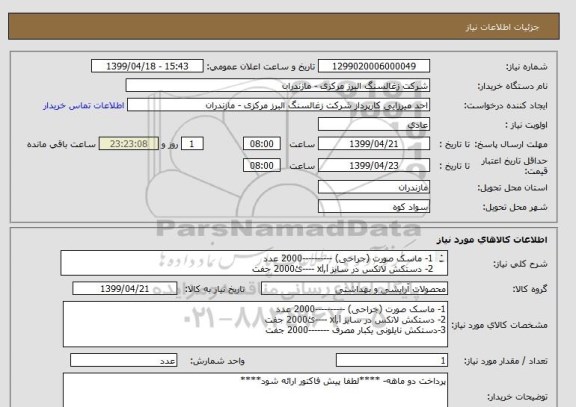Click the تاریخ و ساعت اعلان عمومی label
The image size is (576, 407).
point(261,67)
